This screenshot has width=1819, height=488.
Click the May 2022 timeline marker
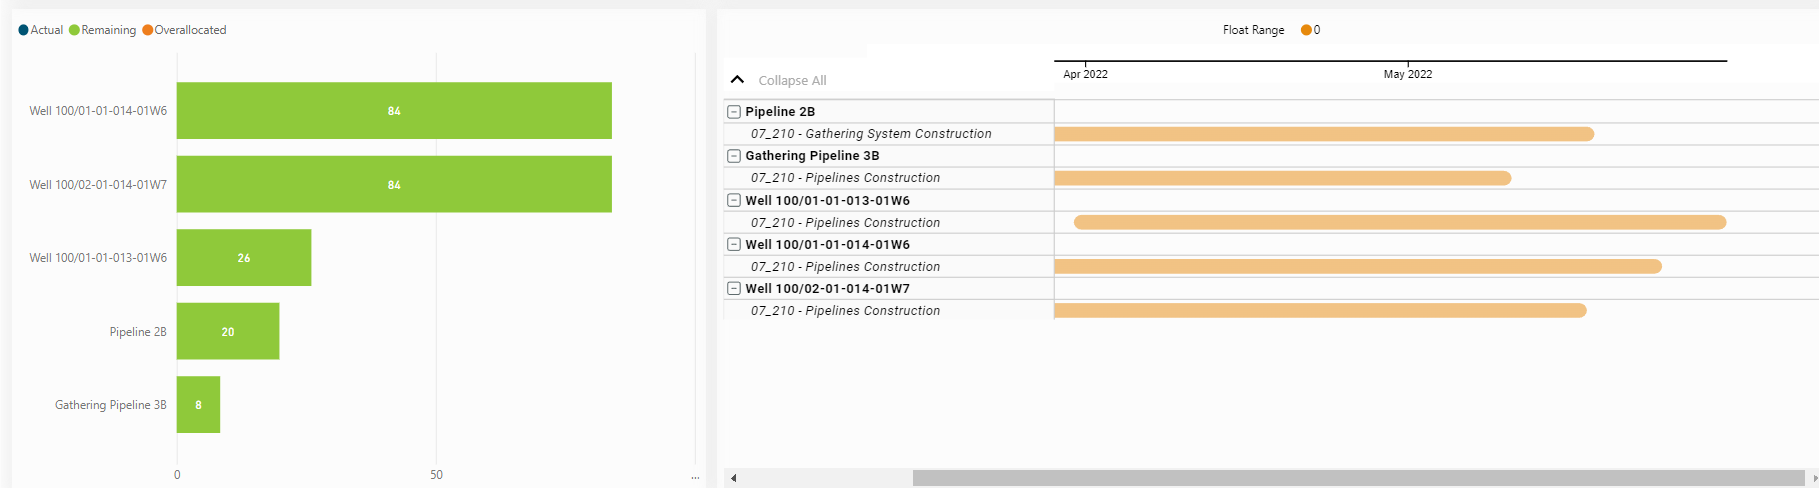[1407, 74]
